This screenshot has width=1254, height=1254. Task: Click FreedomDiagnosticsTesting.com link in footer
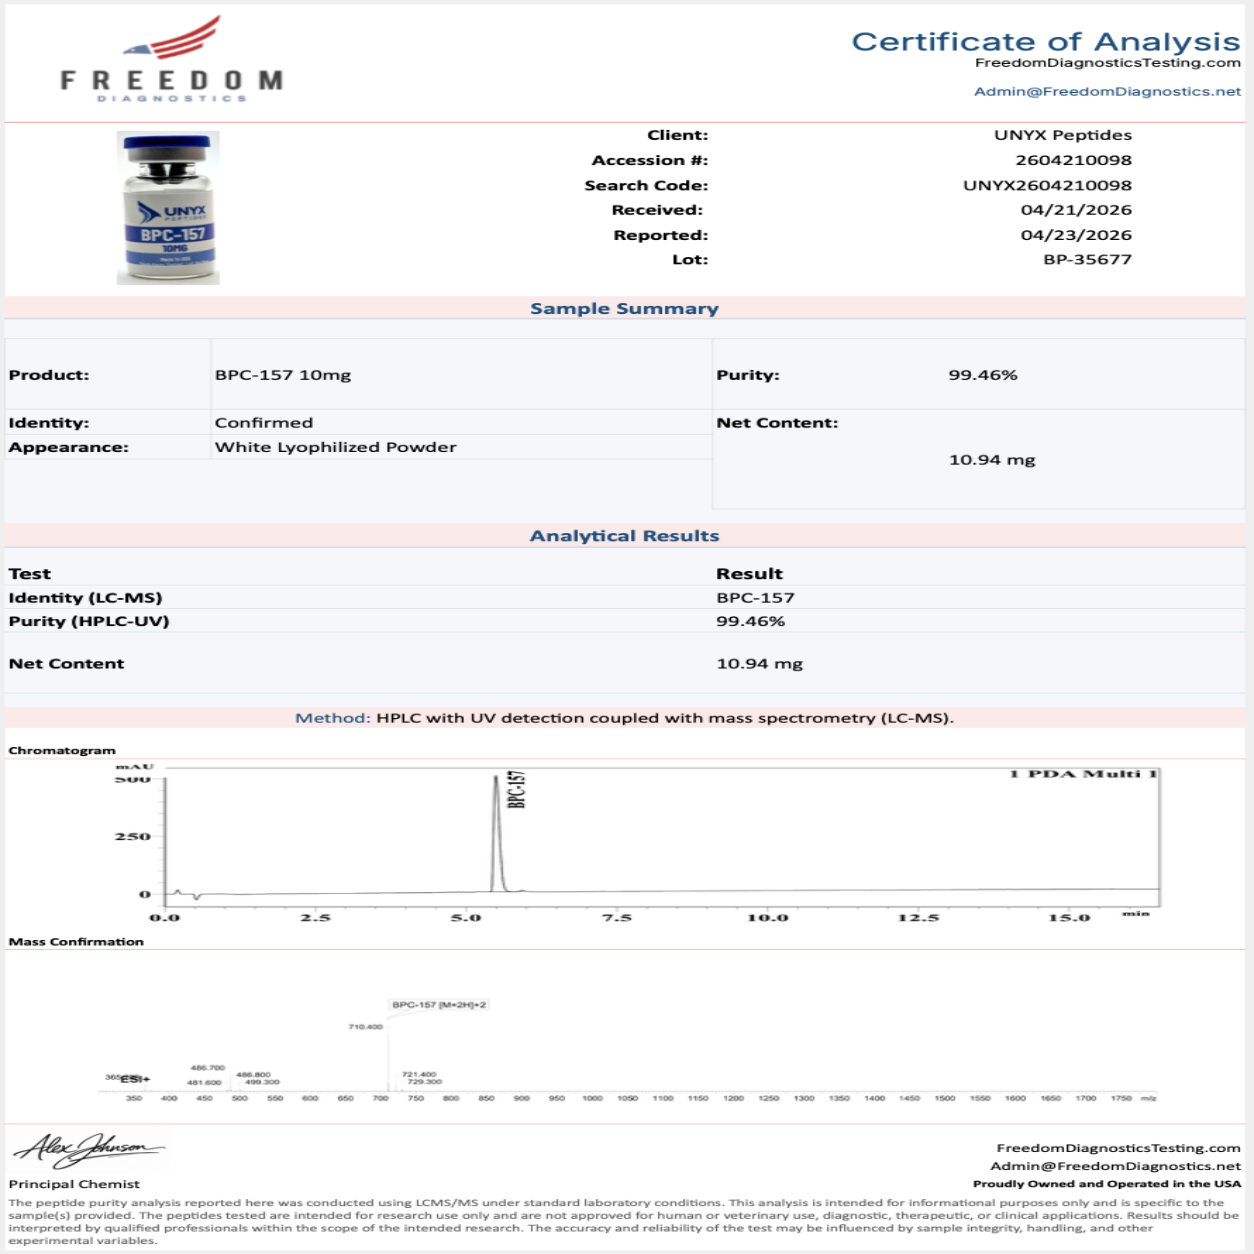click(x=1117, y=1148)
